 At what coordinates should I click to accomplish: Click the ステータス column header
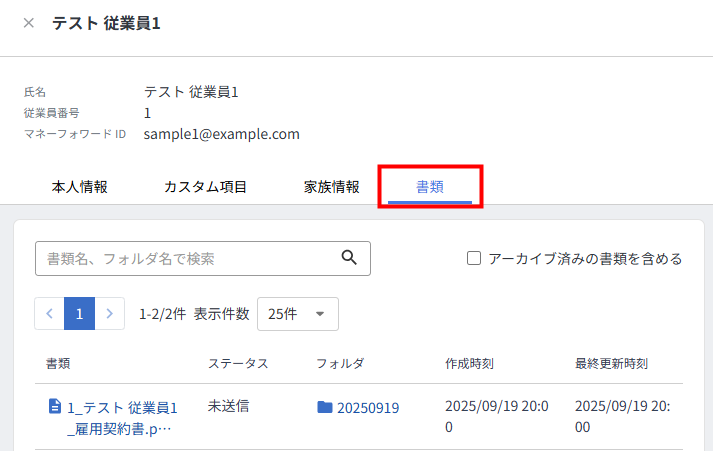click(x=238, y=363)
